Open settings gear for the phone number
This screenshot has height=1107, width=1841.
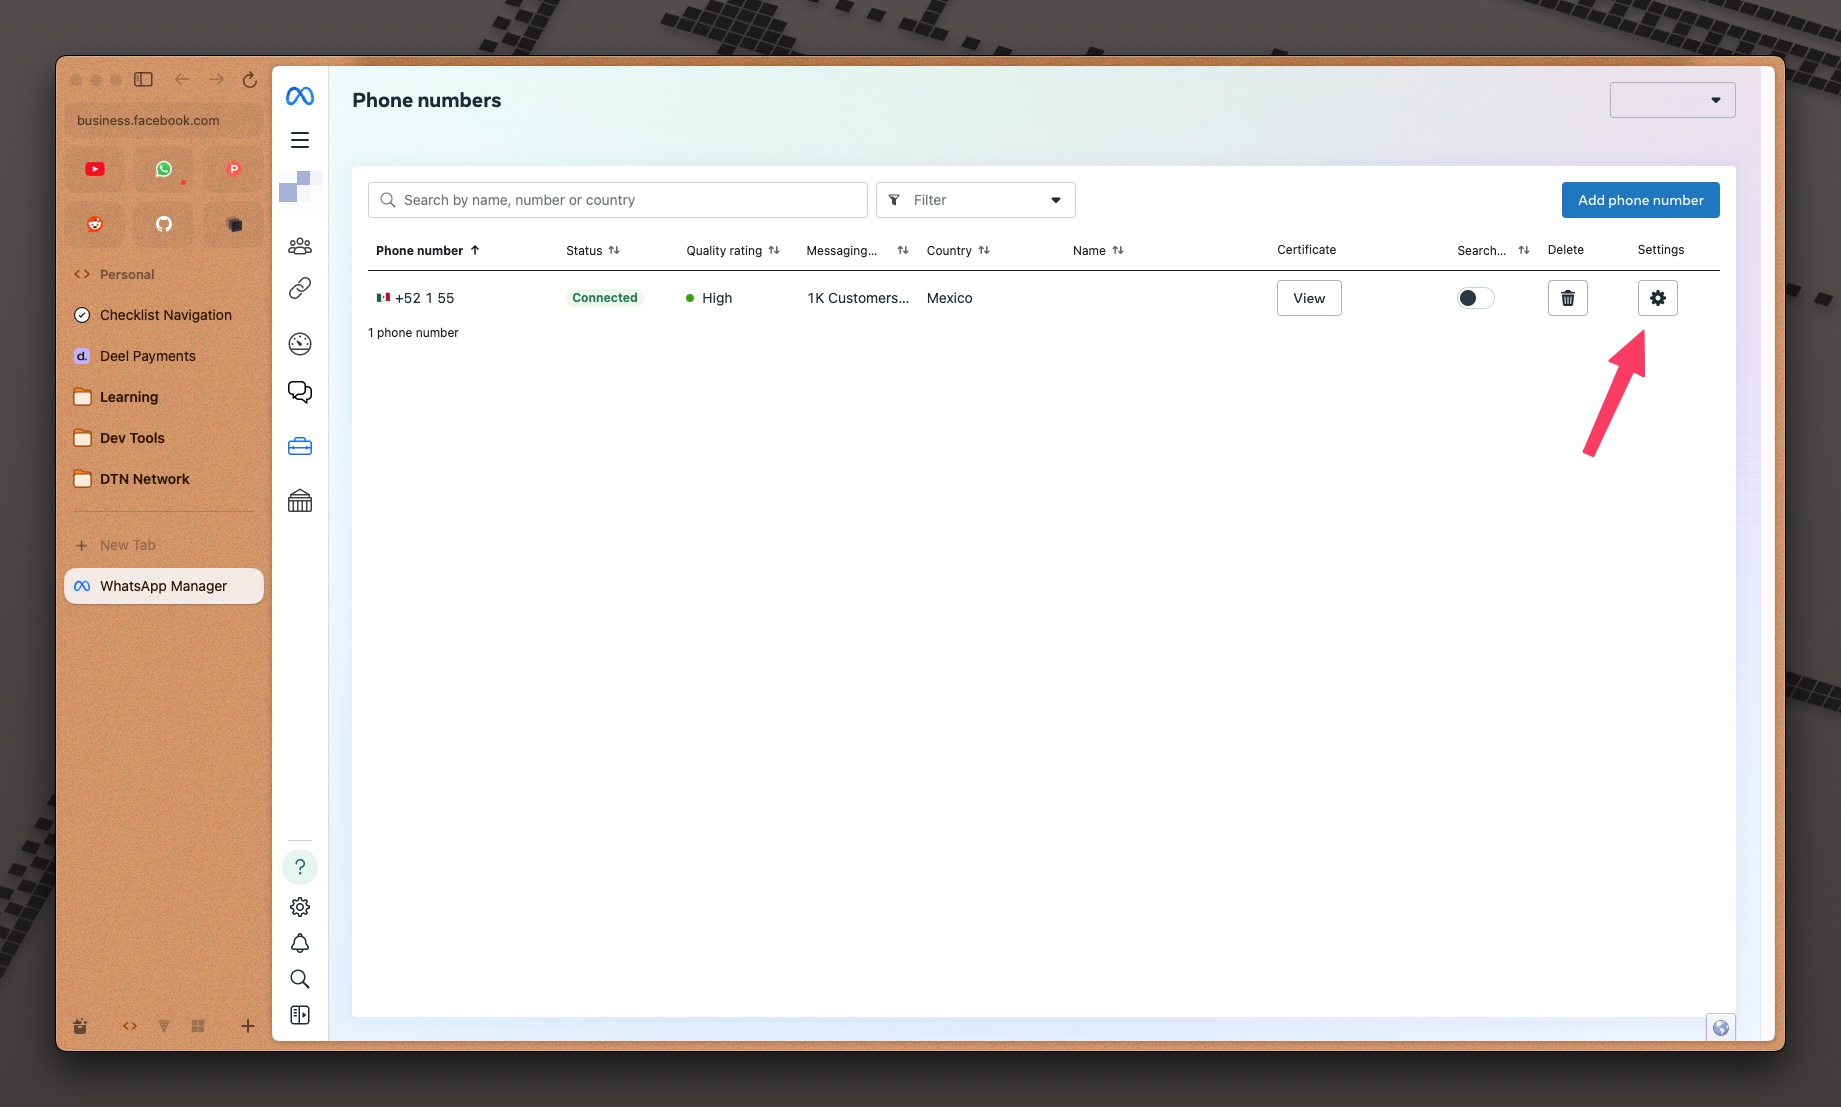[1657, 298]
